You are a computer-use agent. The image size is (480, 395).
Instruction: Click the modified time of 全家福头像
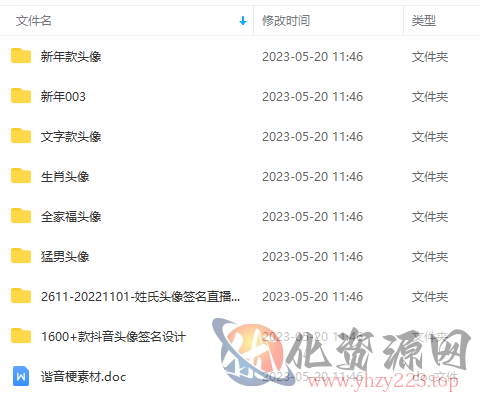[x=312, y=217]
